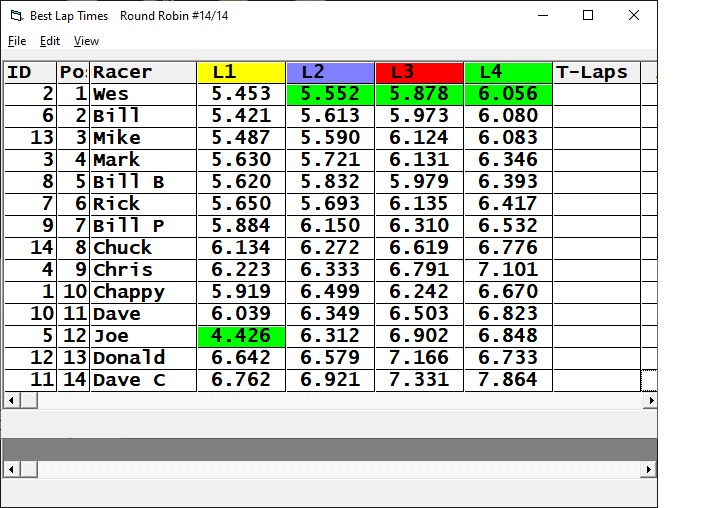Select Joe's highlighted 4.426 L1 cell

pos(241,336)
